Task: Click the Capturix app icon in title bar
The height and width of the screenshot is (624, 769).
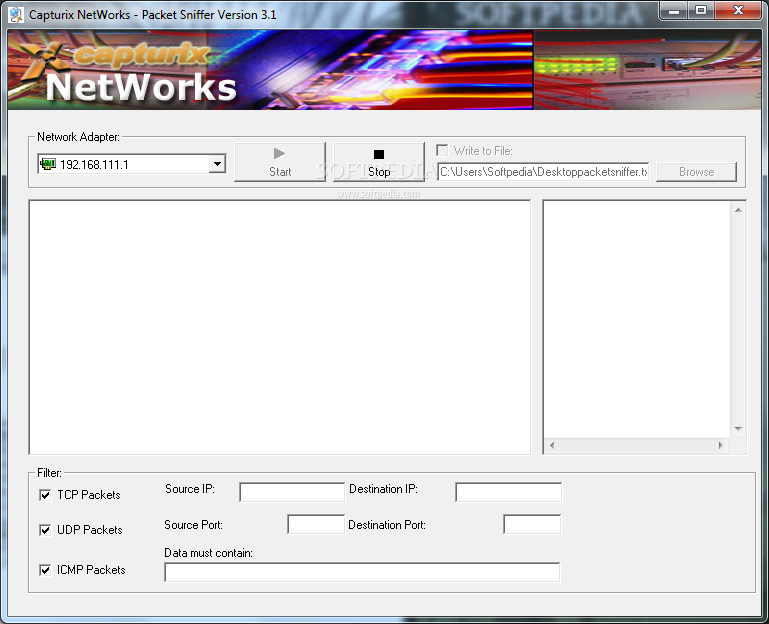Action: [x=16, y=15]
